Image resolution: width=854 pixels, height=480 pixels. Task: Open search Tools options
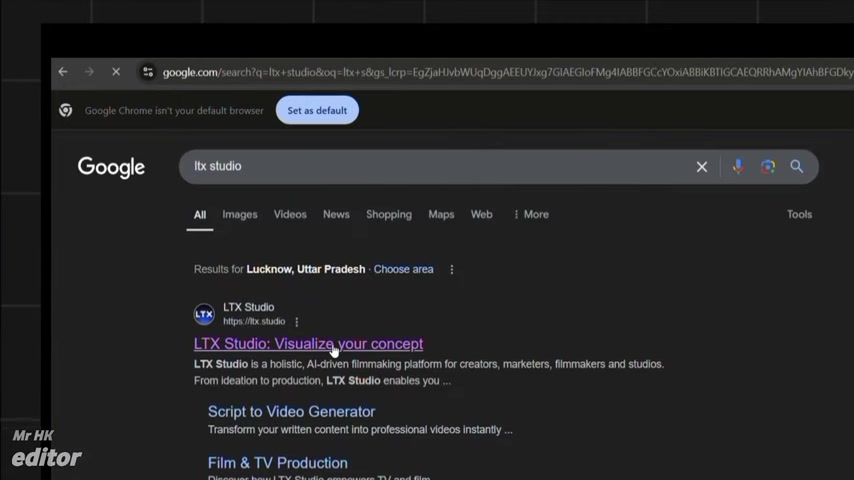[799, 215]
